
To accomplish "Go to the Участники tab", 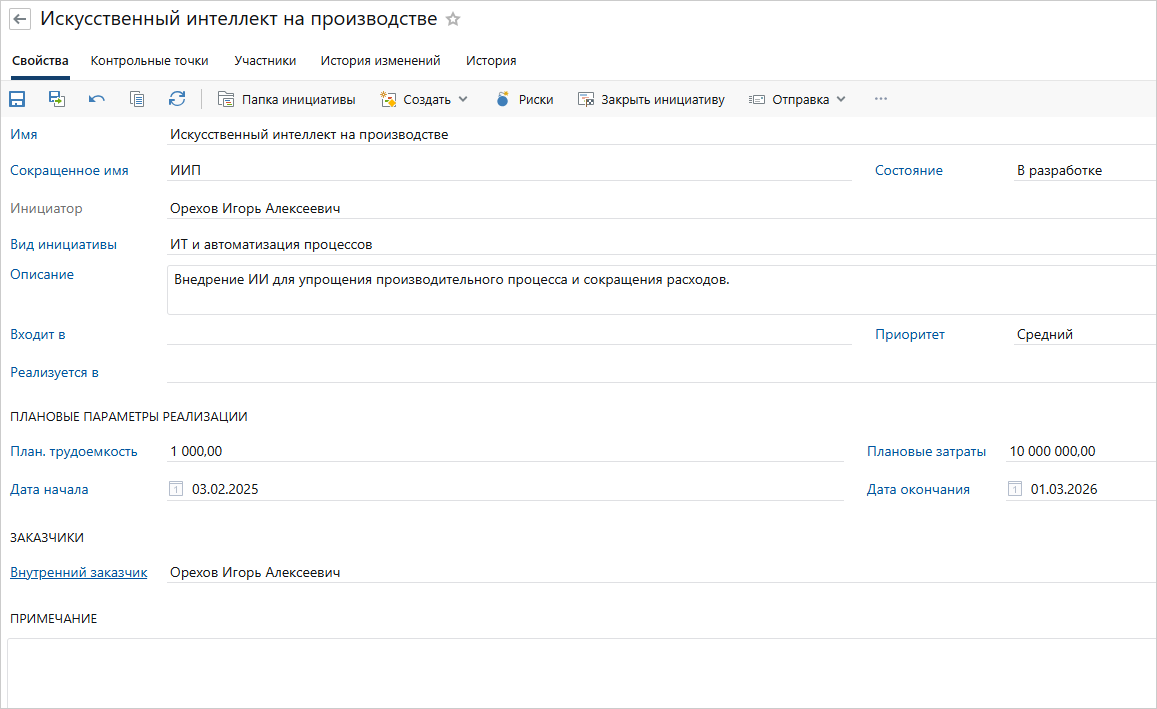I will tap(265, 61).
